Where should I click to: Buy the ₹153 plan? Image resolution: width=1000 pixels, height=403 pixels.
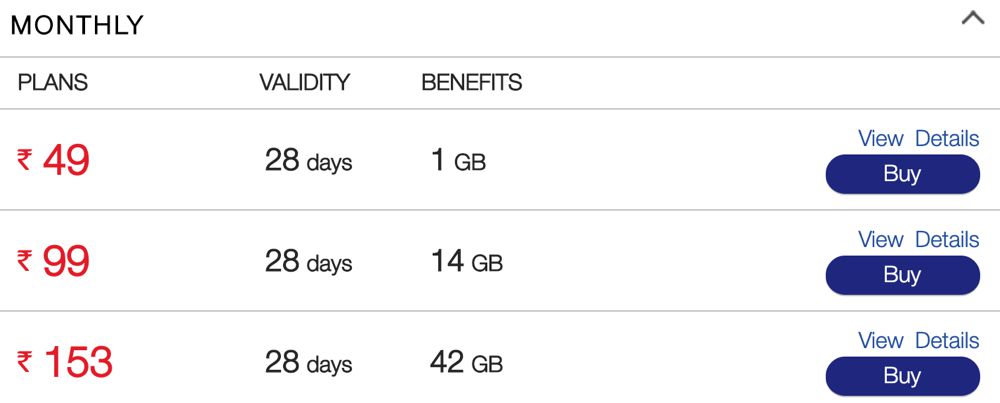tap(902, 376)
